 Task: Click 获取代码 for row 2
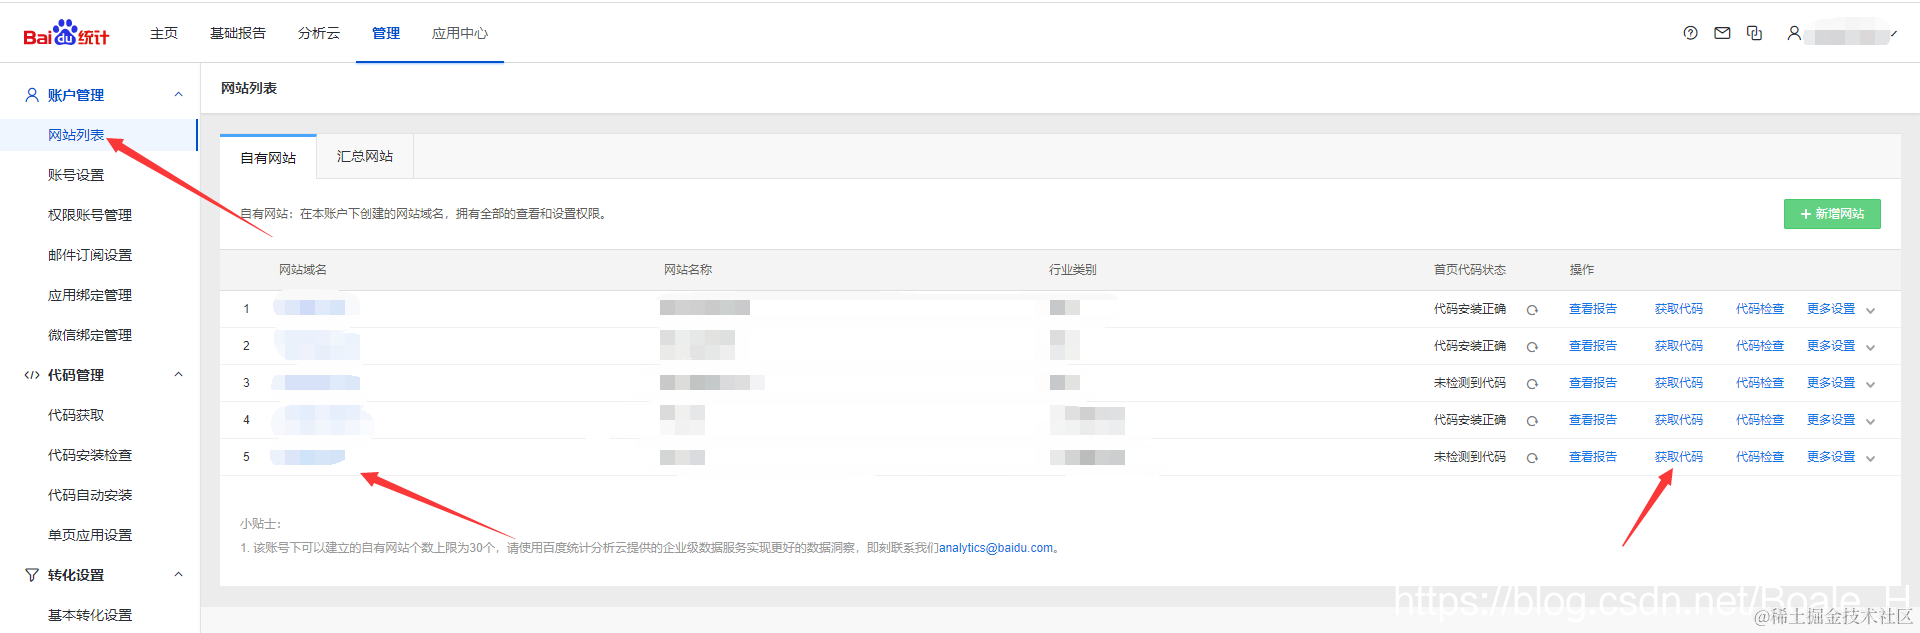tap(1679, 346)
